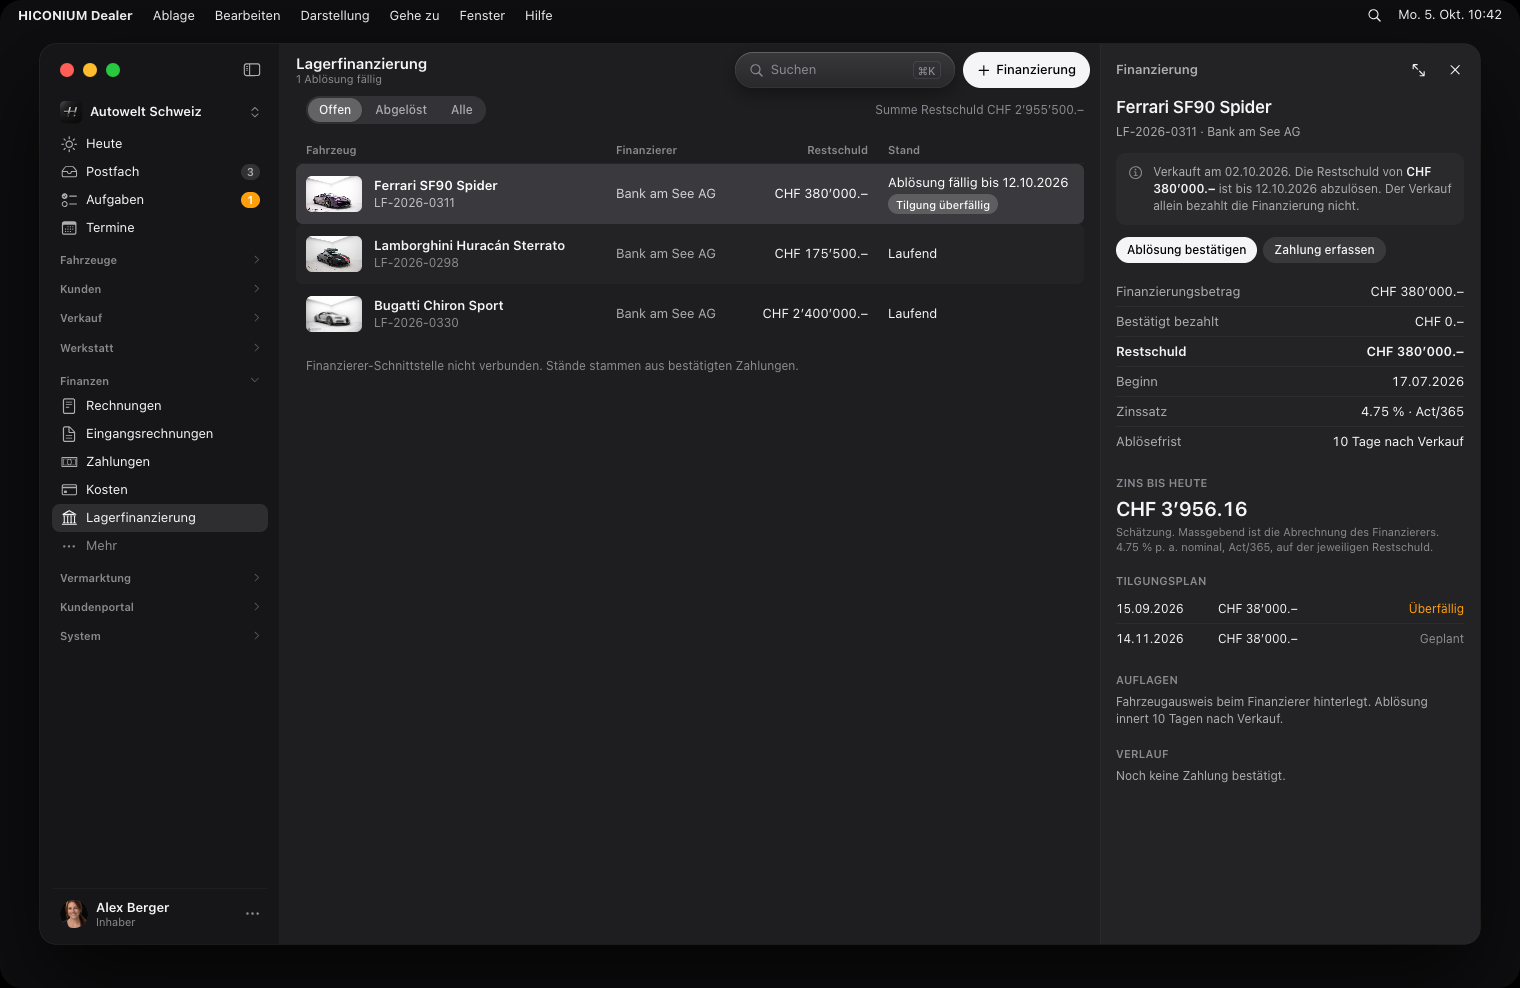Viewport: 1520px width, 988px height.
Task: Switch to the Abgelöst filter
Action: [401, 110]
